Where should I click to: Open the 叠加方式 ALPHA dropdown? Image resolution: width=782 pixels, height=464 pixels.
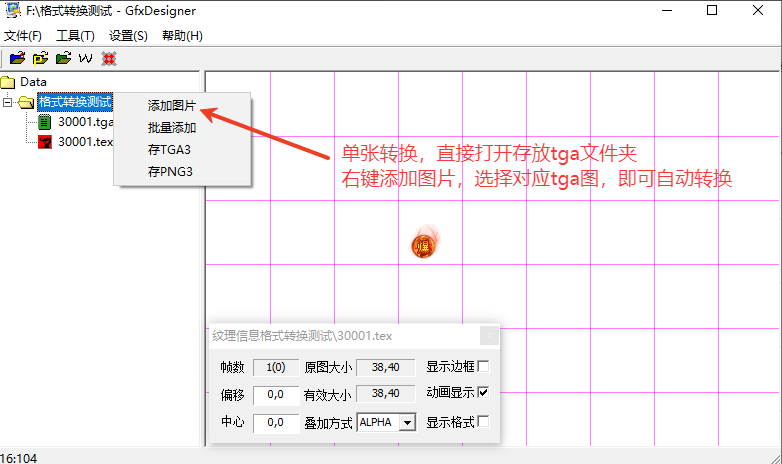click(406, 423)
